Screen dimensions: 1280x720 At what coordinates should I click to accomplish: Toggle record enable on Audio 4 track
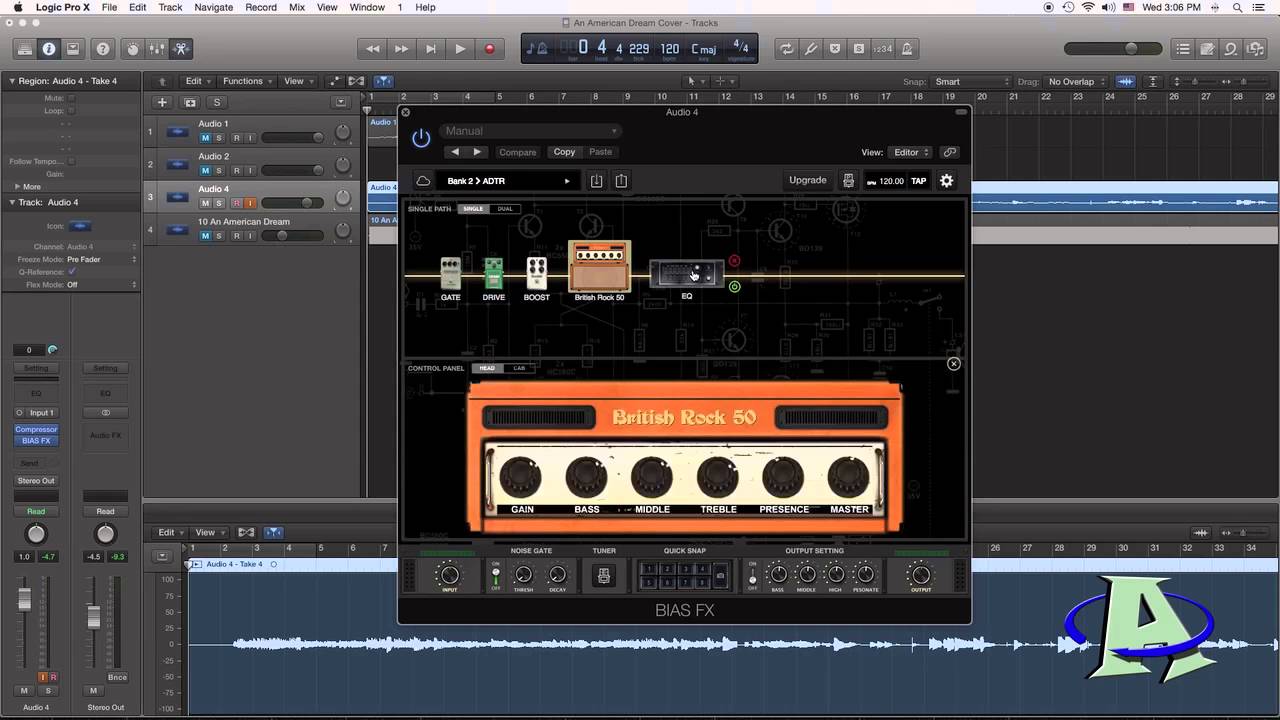tap(236, 203)
